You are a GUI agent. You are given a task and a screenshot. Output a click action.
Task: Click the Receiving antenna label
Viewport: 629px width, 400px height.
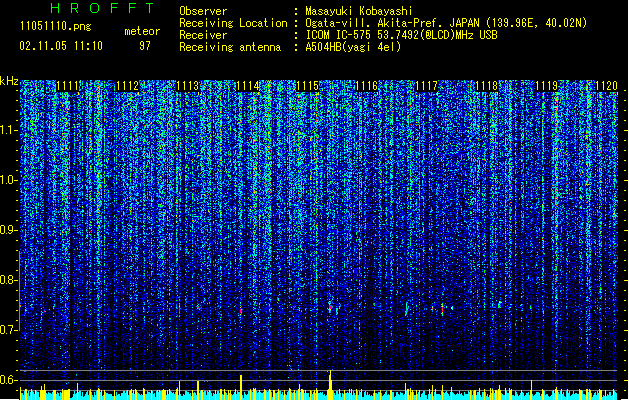(x=230, y=47)
